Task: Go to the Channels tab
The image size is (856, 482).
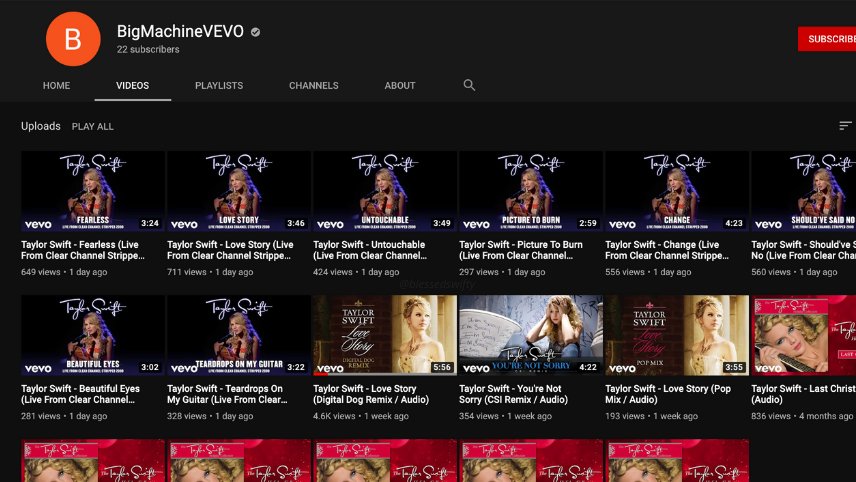Action: pos(314,86)
